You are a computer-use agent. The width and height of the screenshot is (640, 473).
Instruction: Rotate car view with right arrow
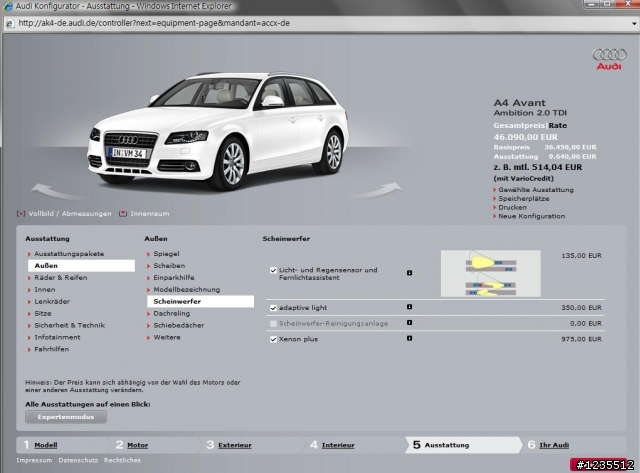[x=378, y=190]
